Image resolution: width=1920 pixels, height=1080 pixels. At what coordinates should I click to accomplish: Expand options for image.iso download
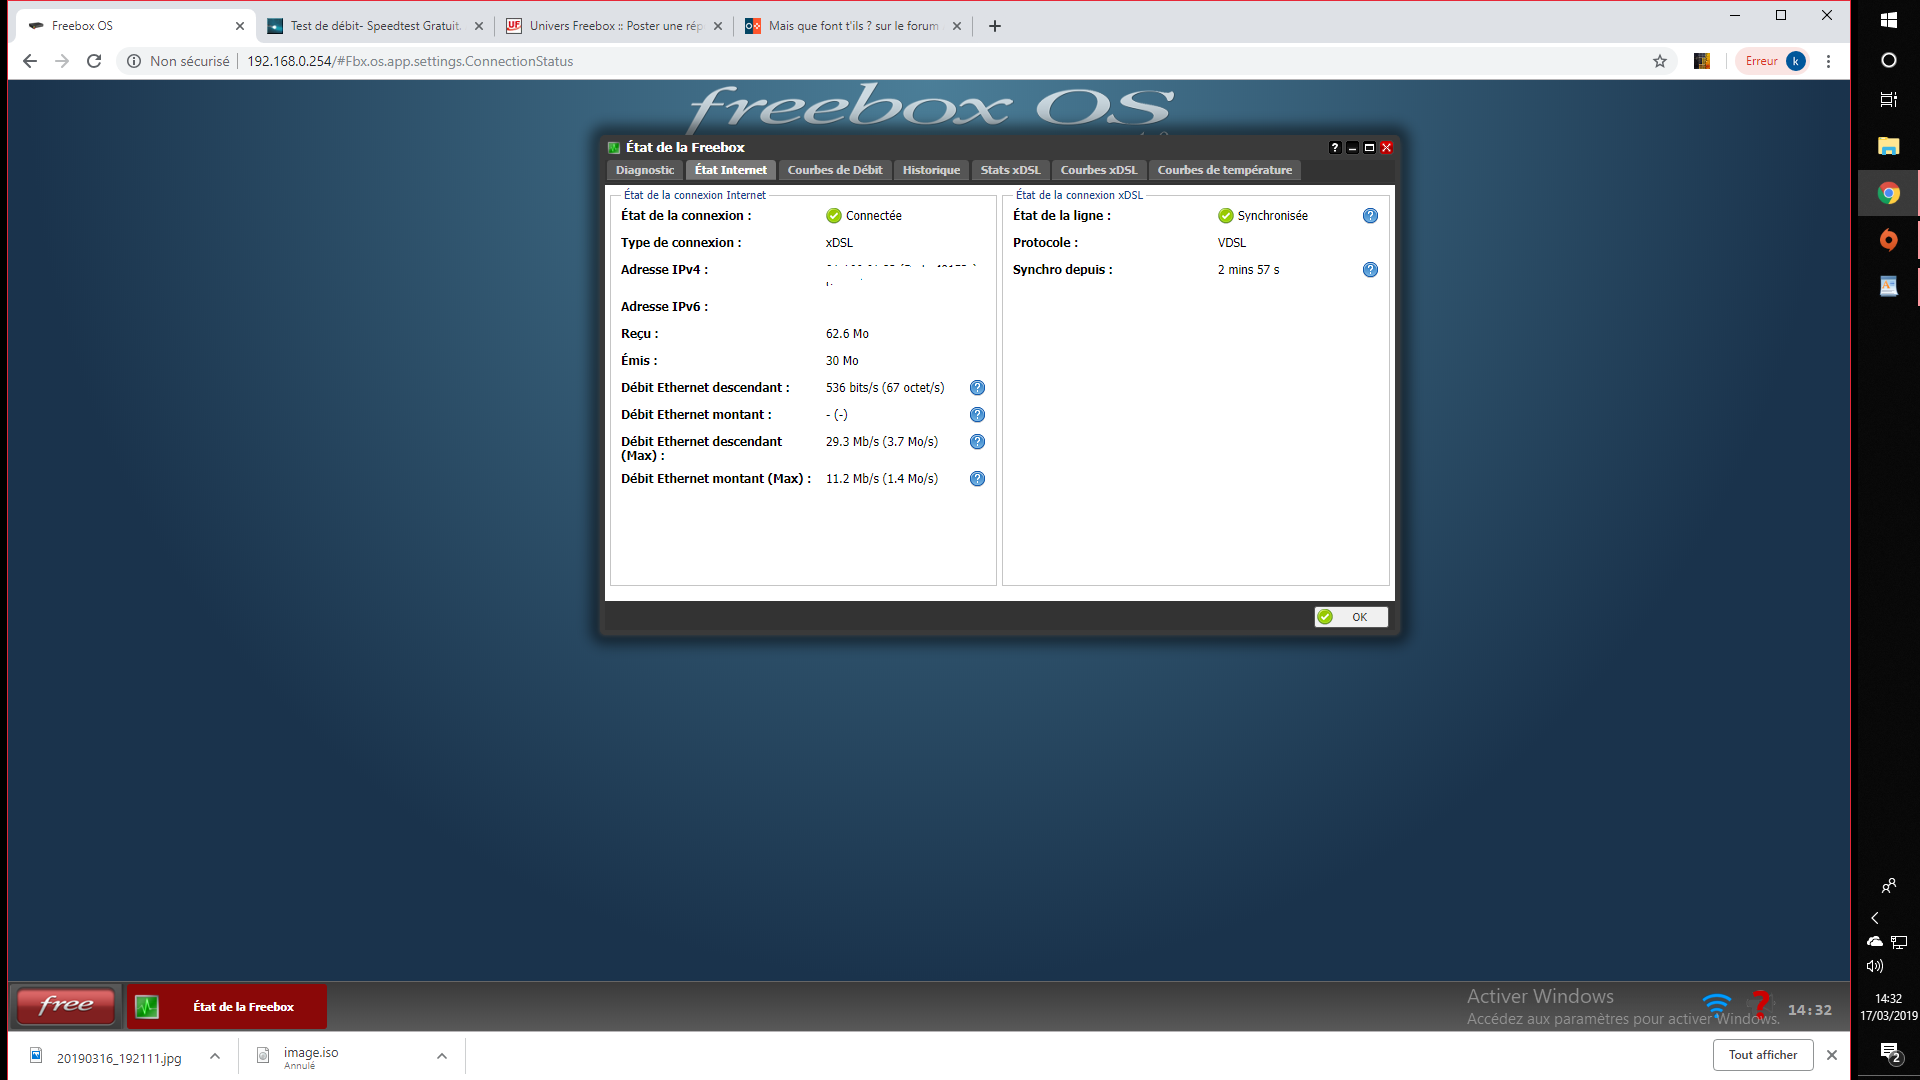tap(442, 1056)
